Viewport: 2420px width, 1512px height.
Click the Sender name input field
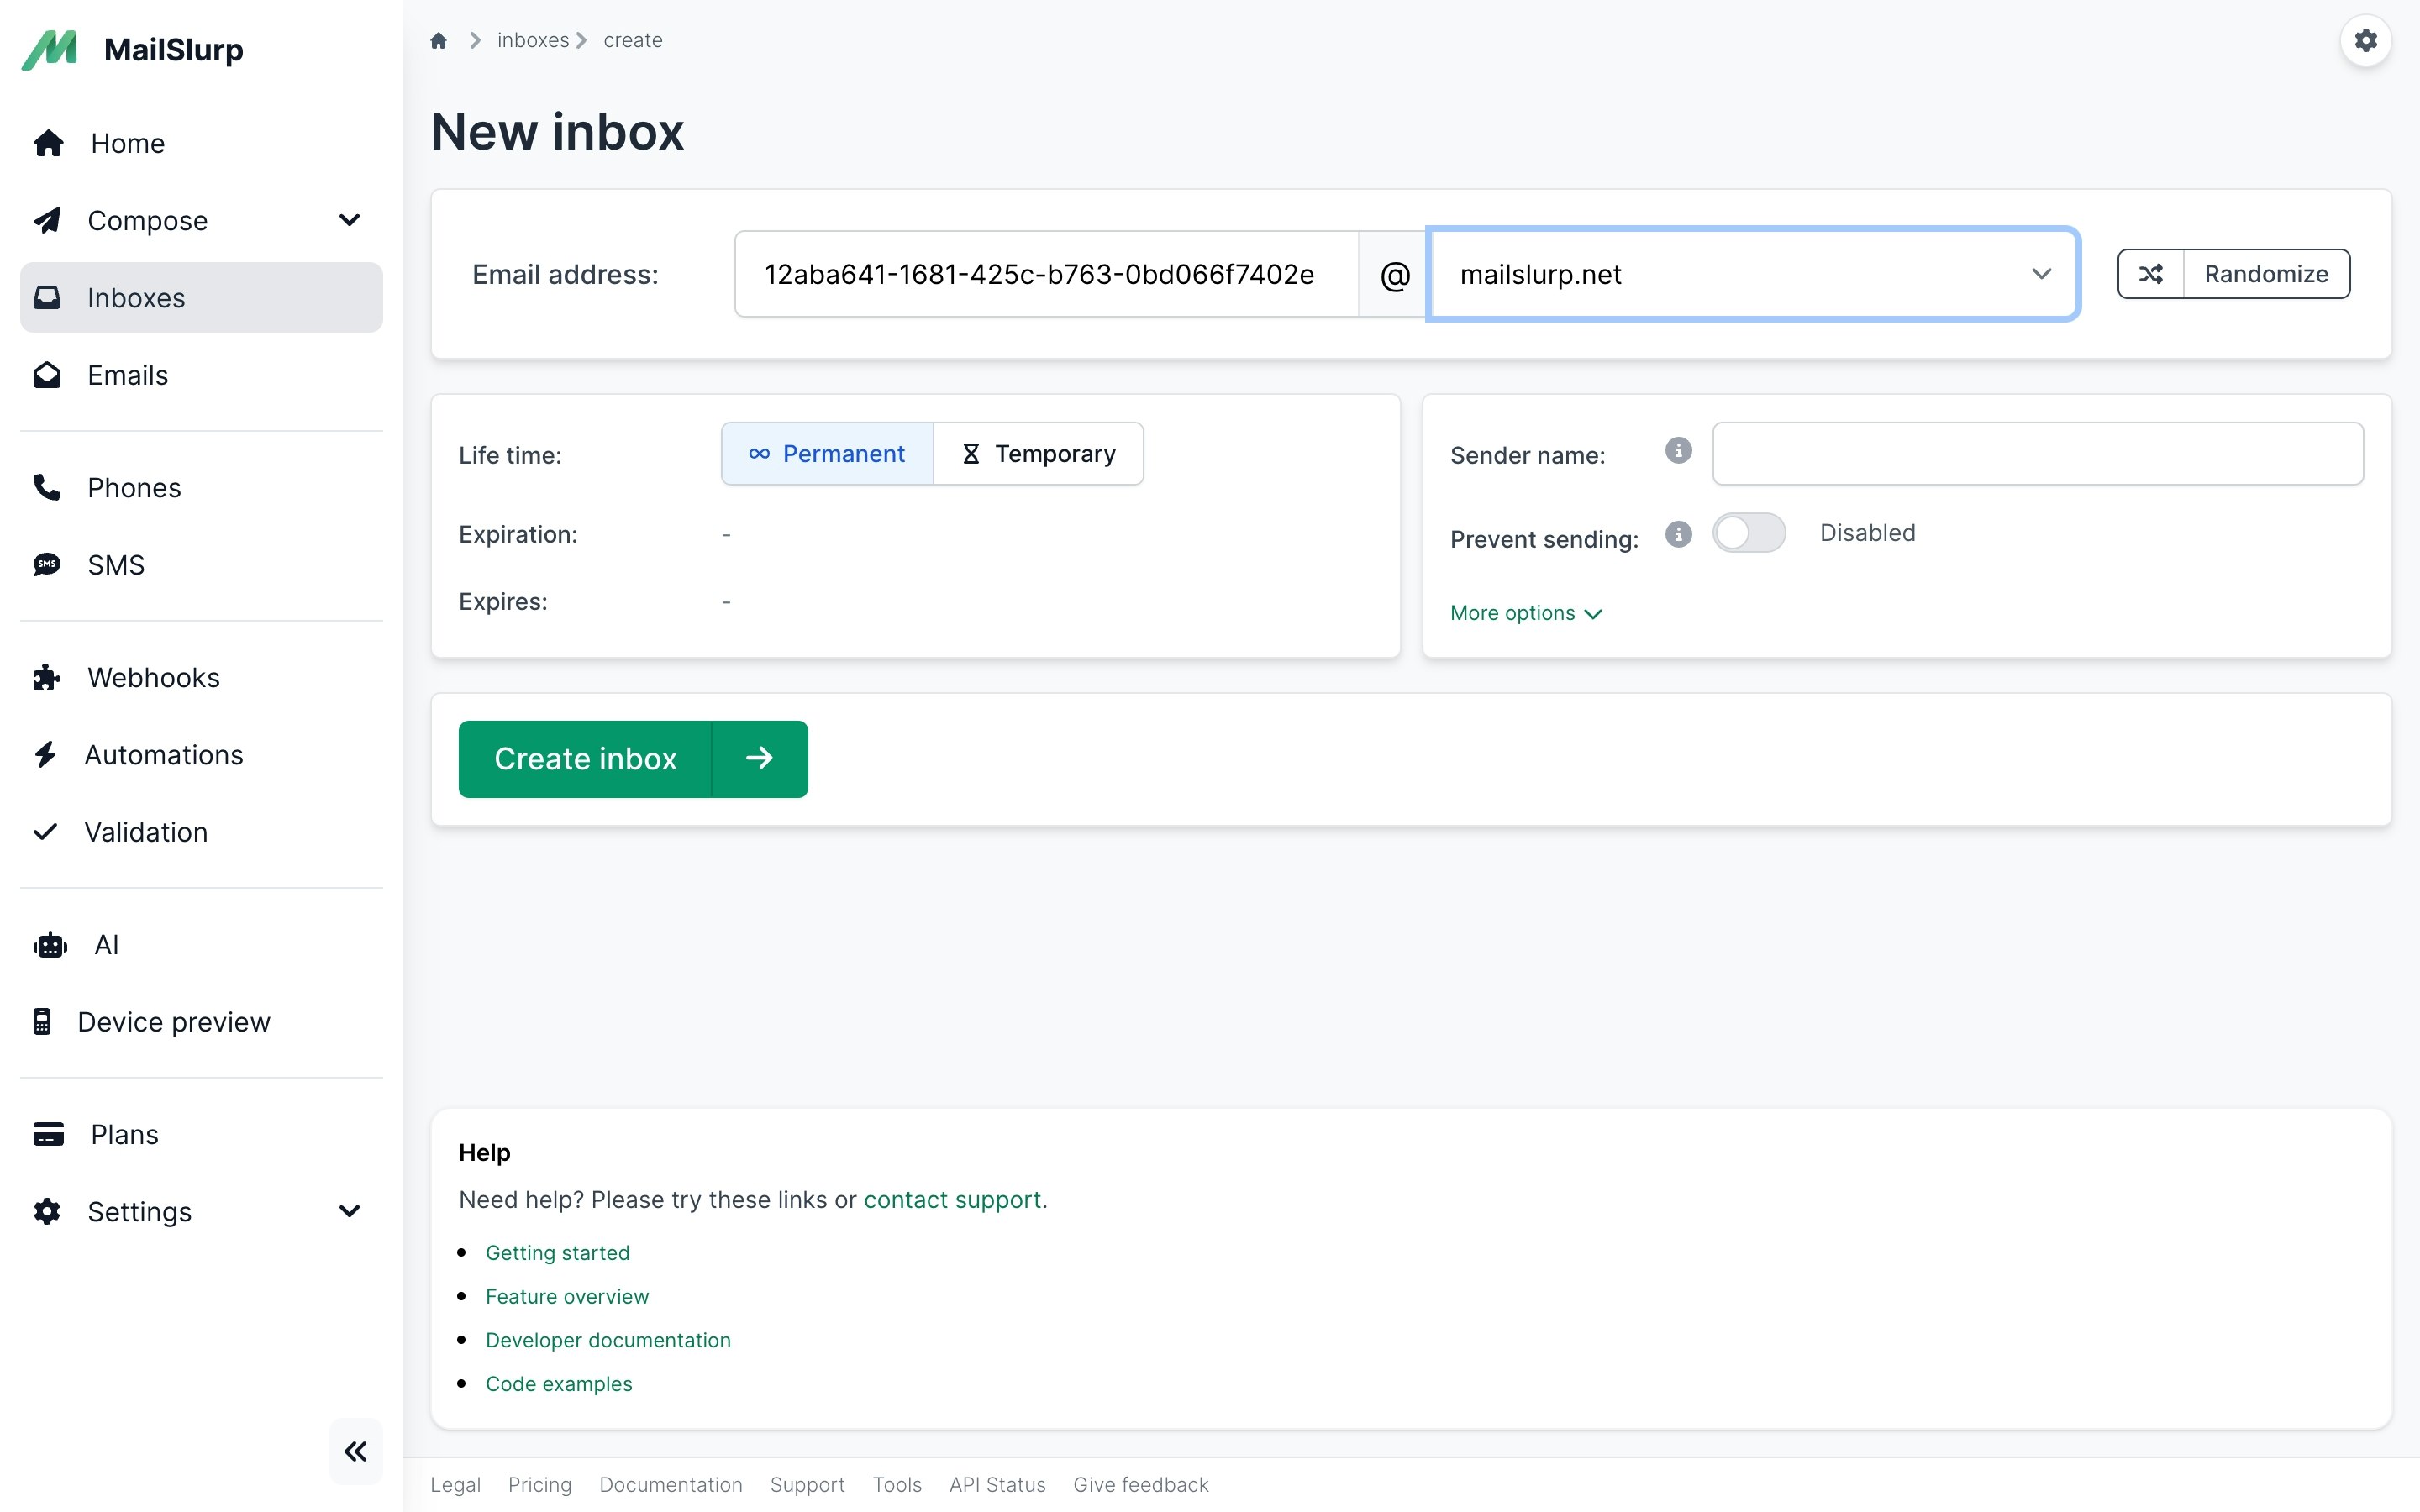click(x=2037, y=454)
